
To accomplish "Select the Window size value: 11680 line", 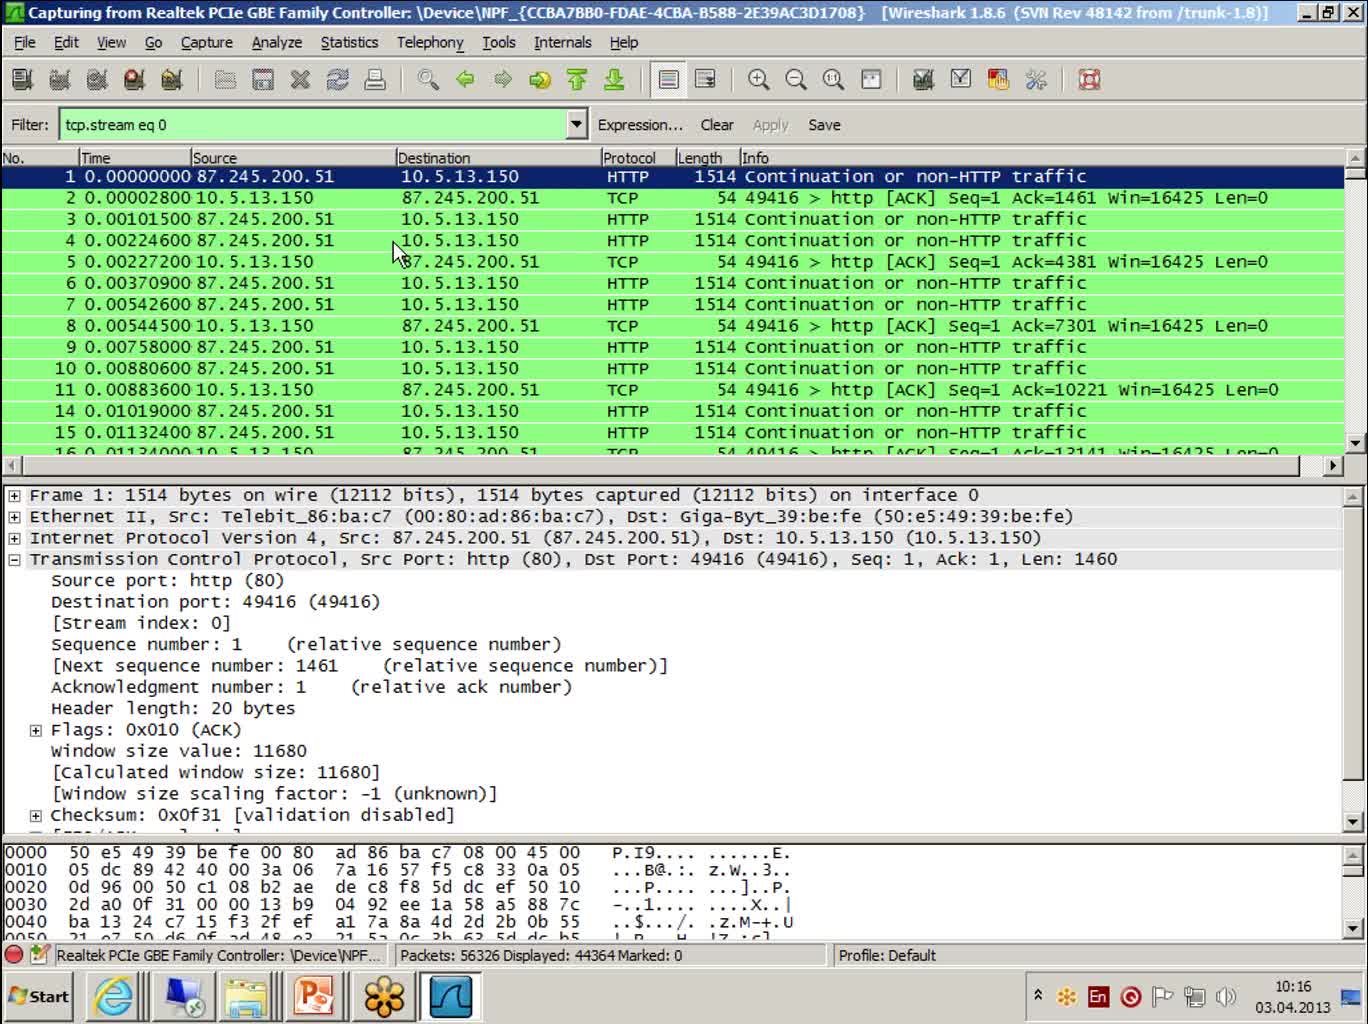I will [179, 751].
